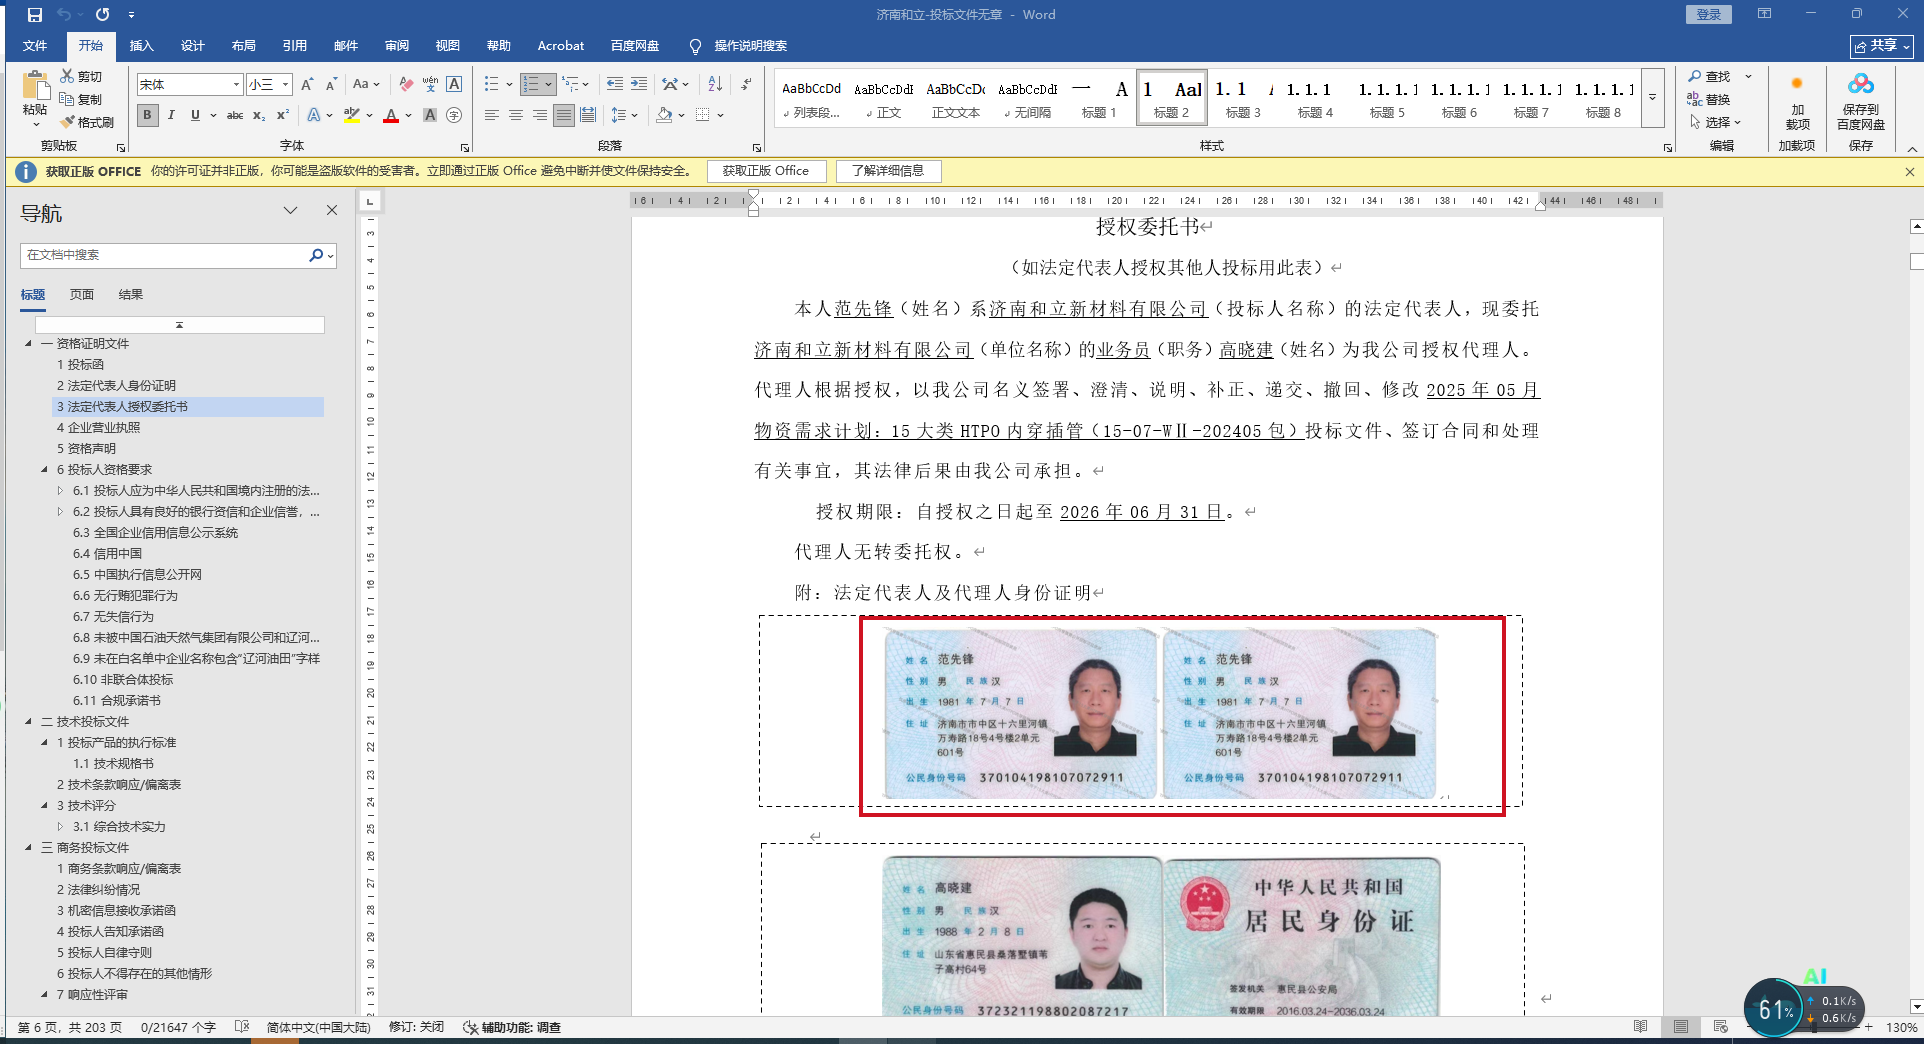Switch to the 布局 ribbon tab
Viewport: 1924px width, 1044px height.
coord(244,46)
